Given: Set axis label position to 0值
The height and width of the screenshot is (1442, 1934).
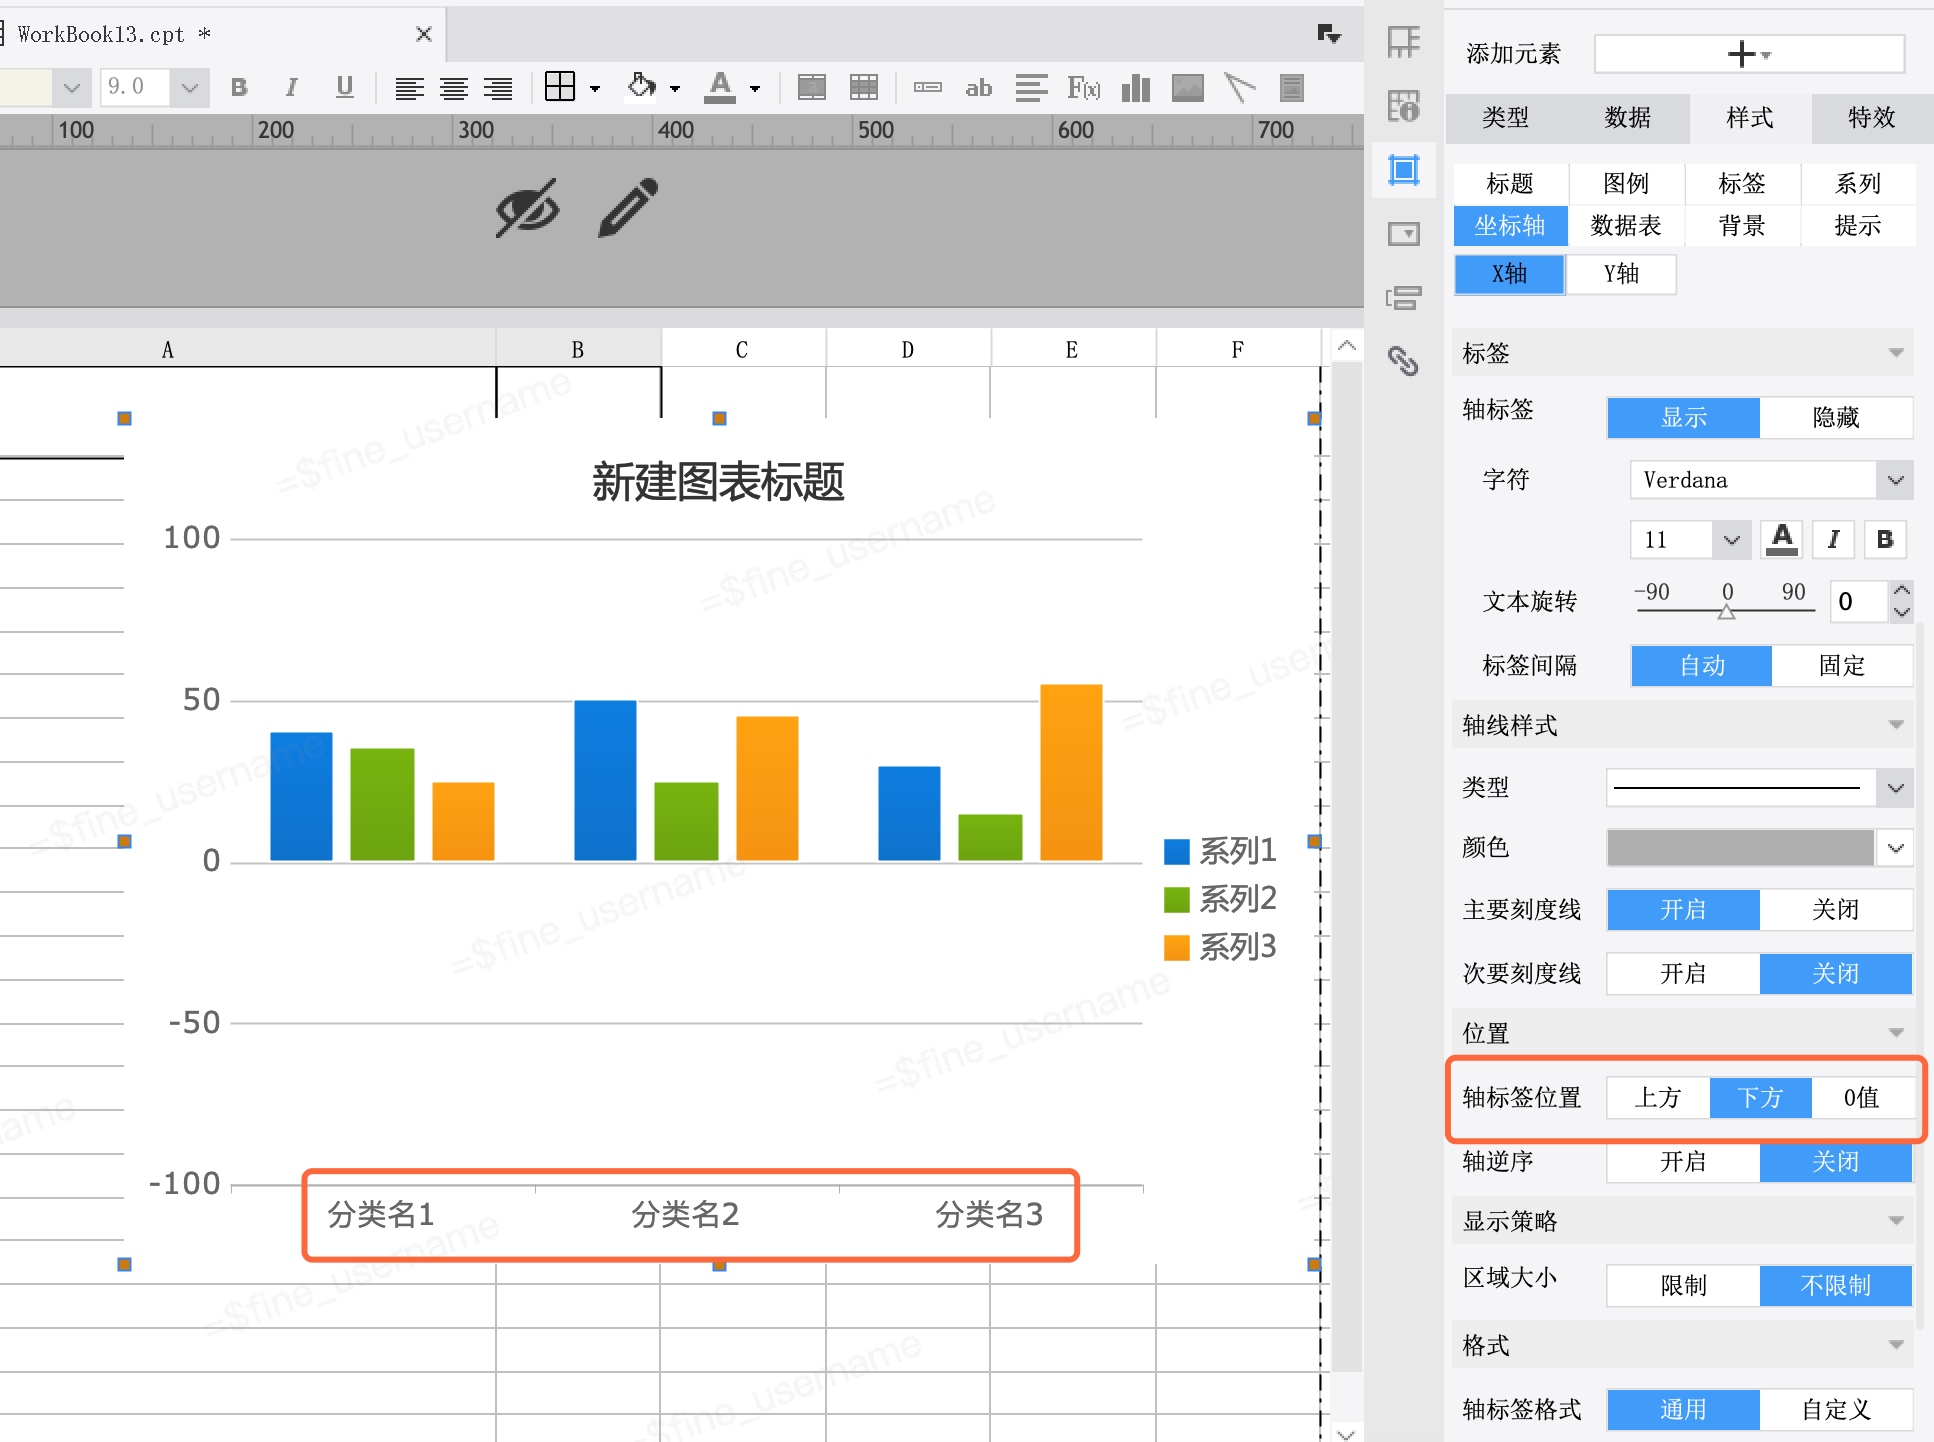Looking at the screenshot, I should tap(1862, 1097).
